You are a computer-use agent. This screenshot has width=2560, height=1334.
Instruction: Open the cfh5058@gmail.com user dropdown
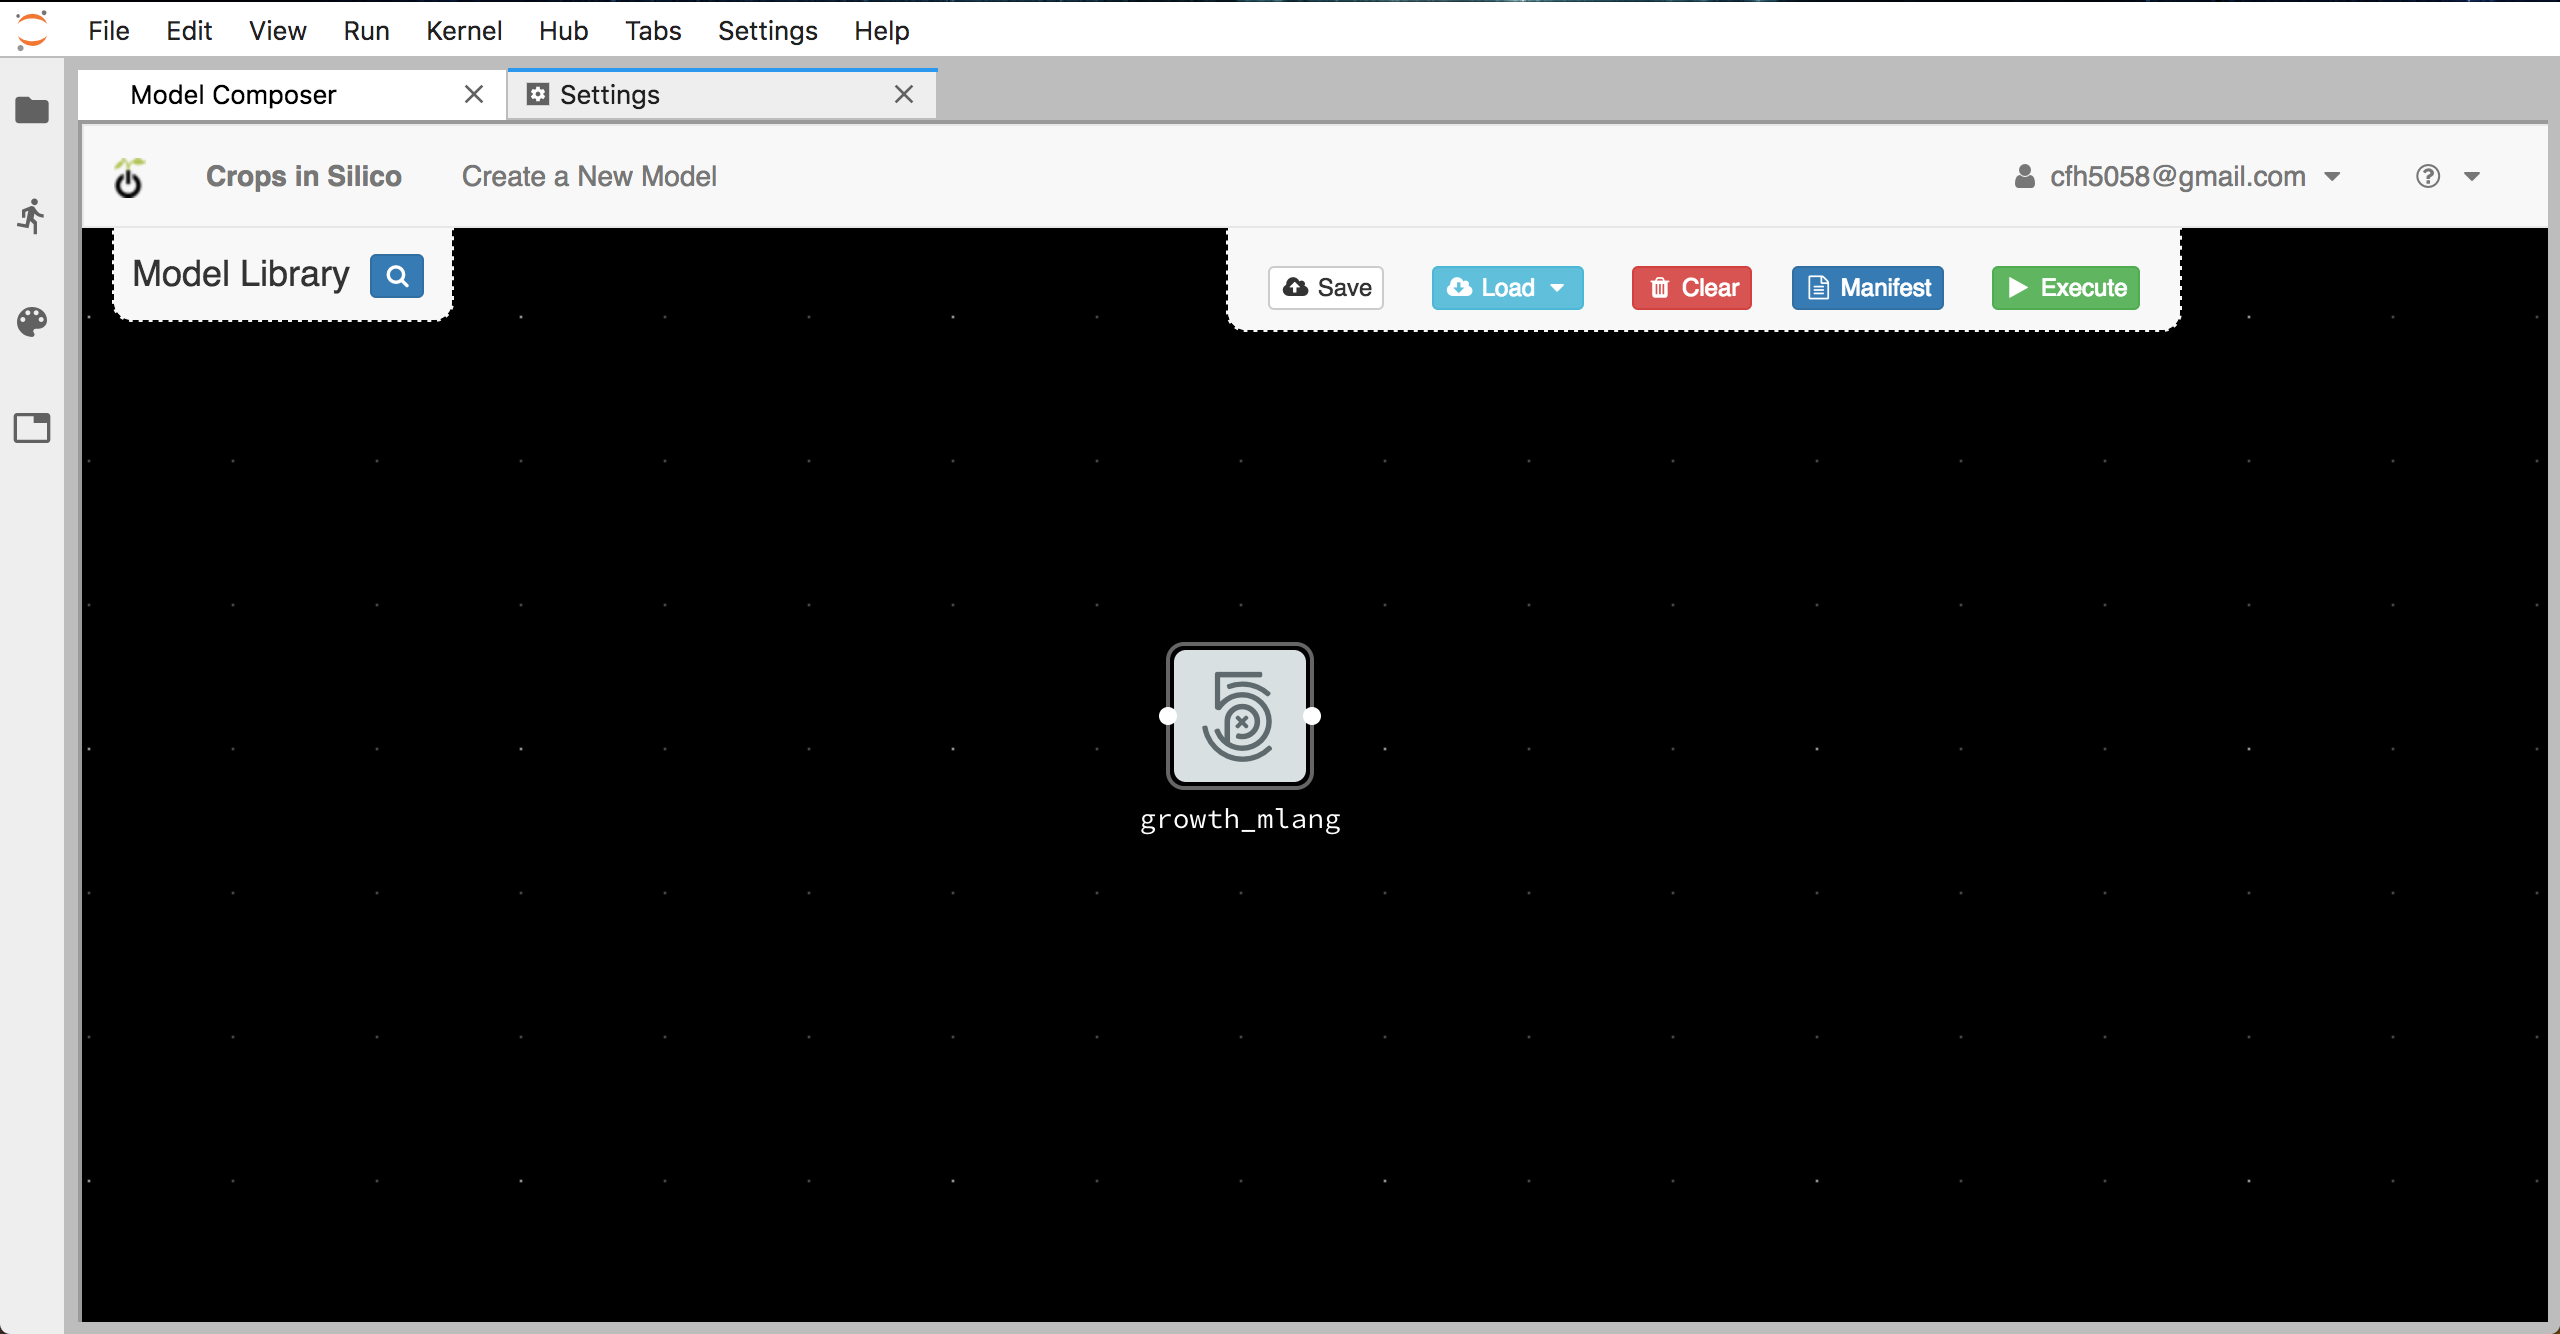(2177, 177)
